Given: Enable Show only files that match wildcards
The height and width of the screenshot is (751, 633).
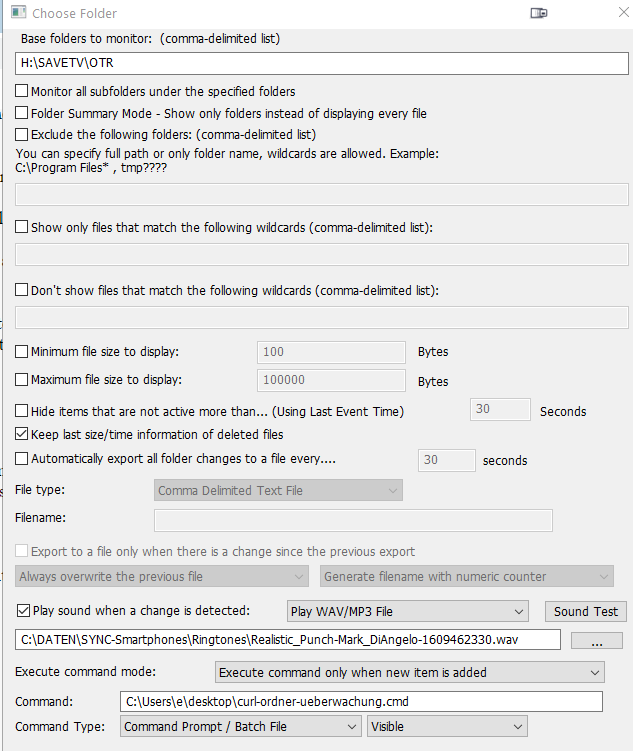Looking at the screenshot, I should (22, 228).
